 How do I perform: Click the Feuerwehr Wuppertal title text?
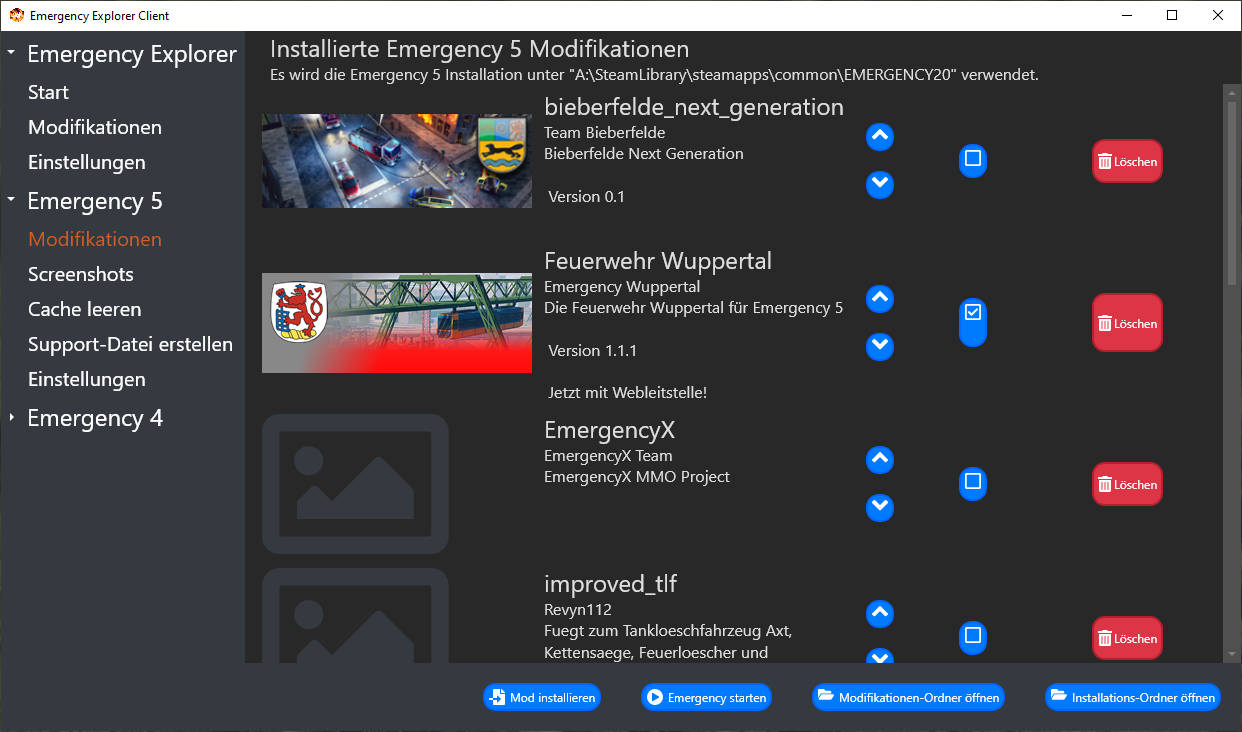[658, 261]
